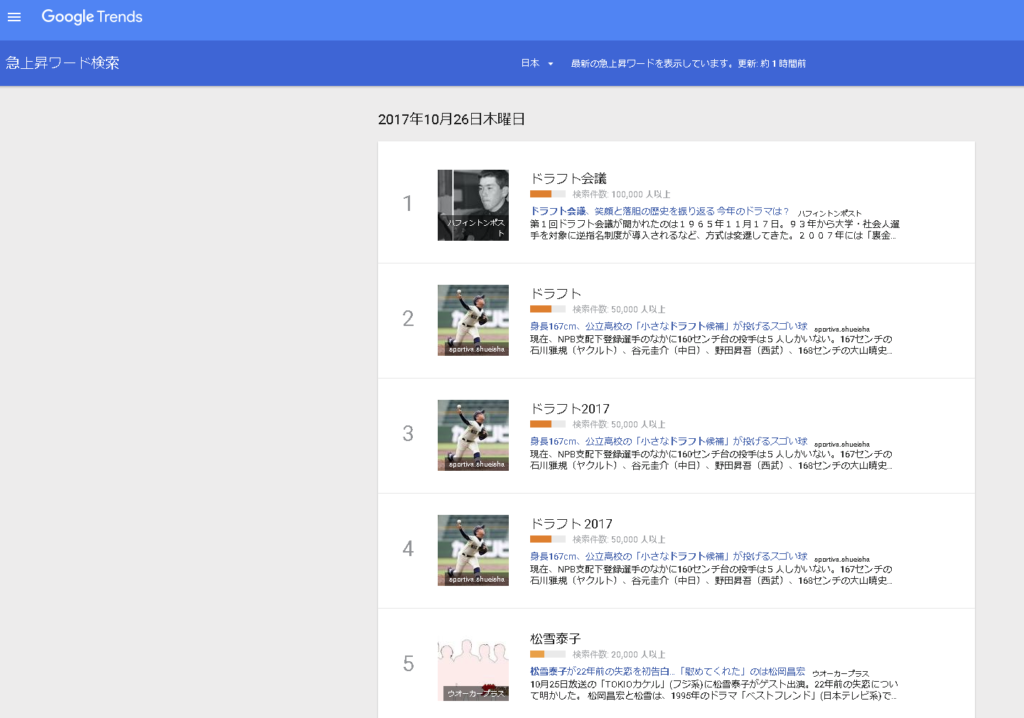Viewport: 1024px width, 718px height.
Task: Click the search volume bar for ドラフト会議
Action: pos(547,194)
